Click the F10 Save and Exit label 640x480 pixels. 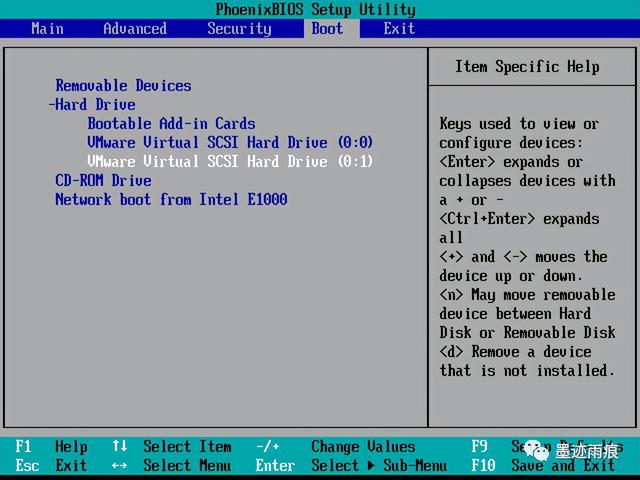(x=543, y=465)
